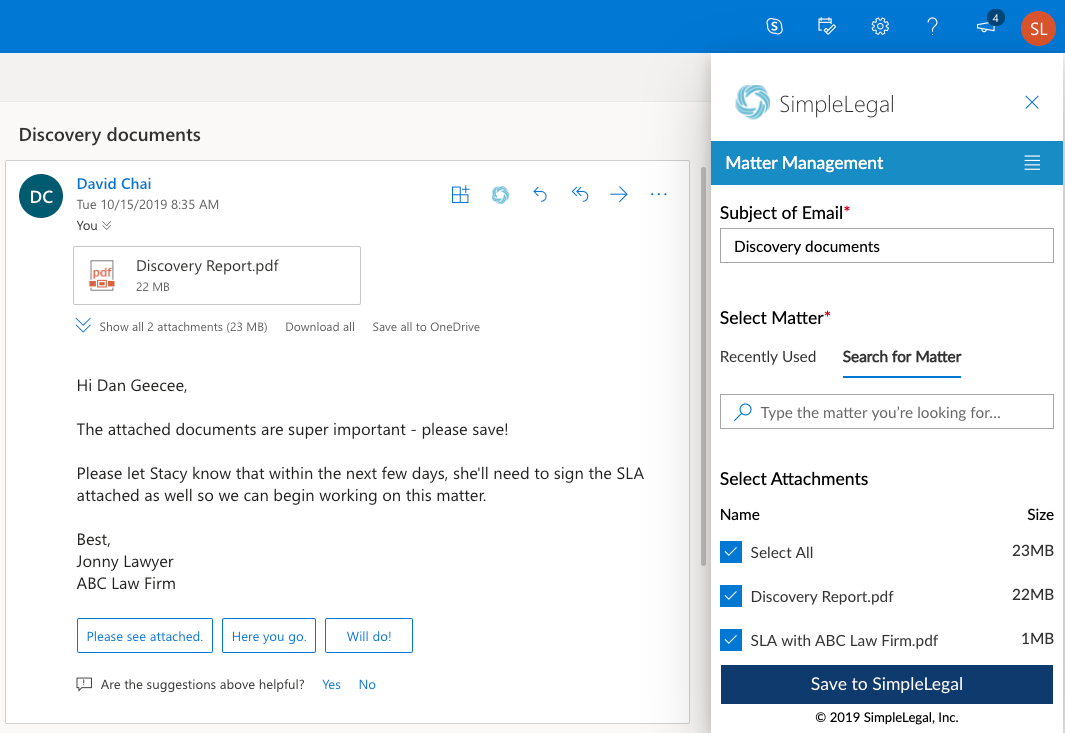Click the Matter Management header title
The width and height of the screenshot is (1065, 733).
[804, 163]
